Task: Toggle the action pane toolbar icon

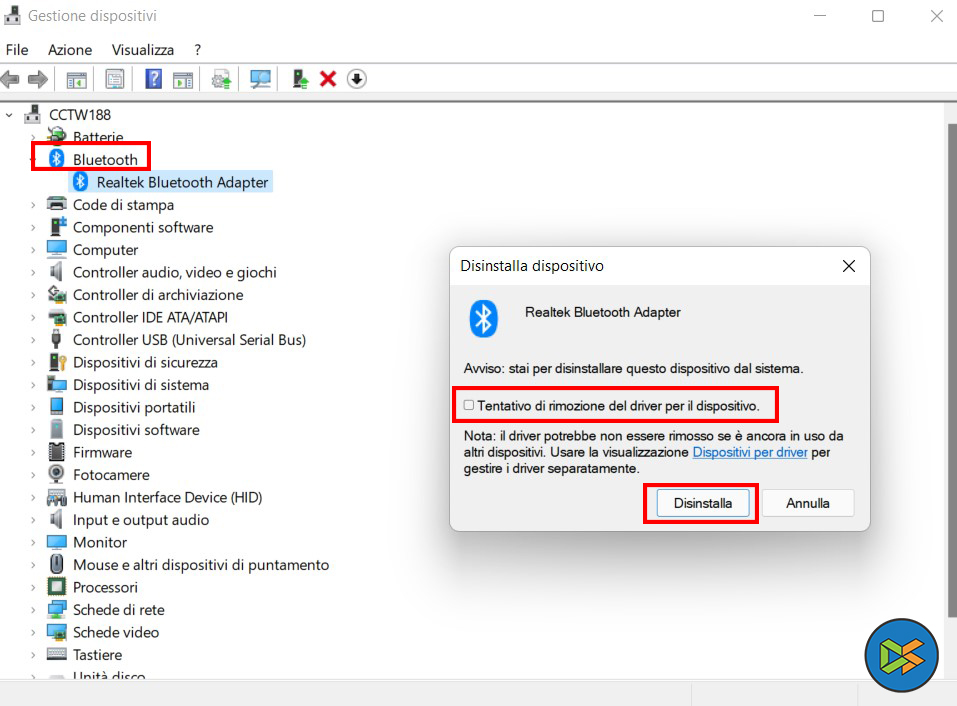Action: [x=182, y=79]
